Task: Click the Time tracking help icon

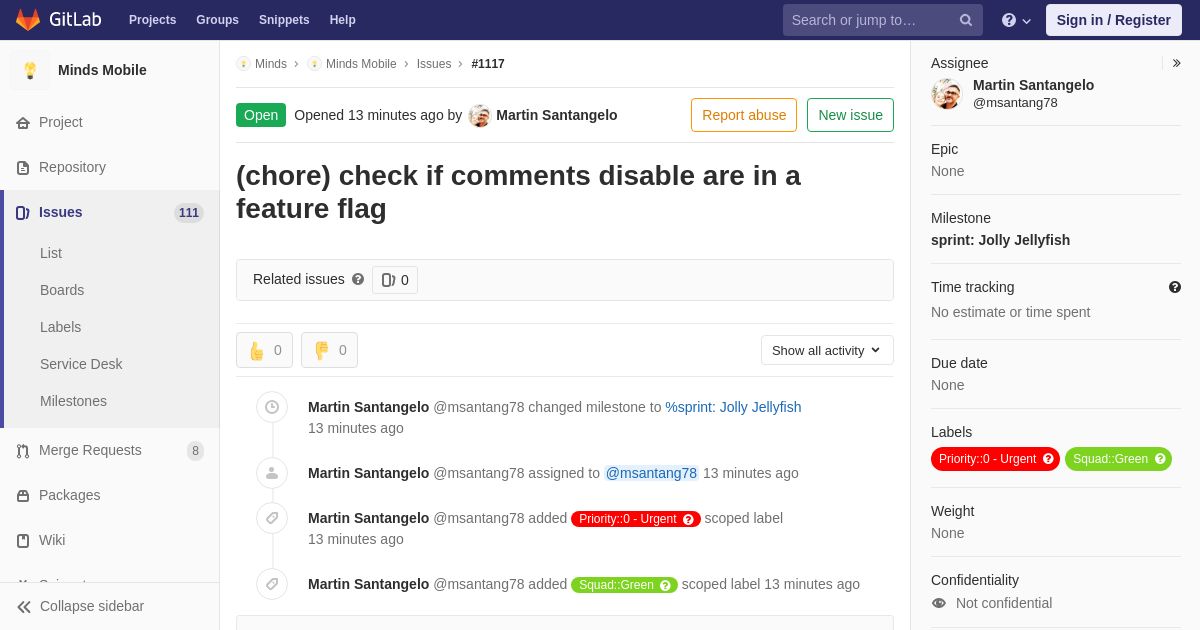Action: point(1175,287)
